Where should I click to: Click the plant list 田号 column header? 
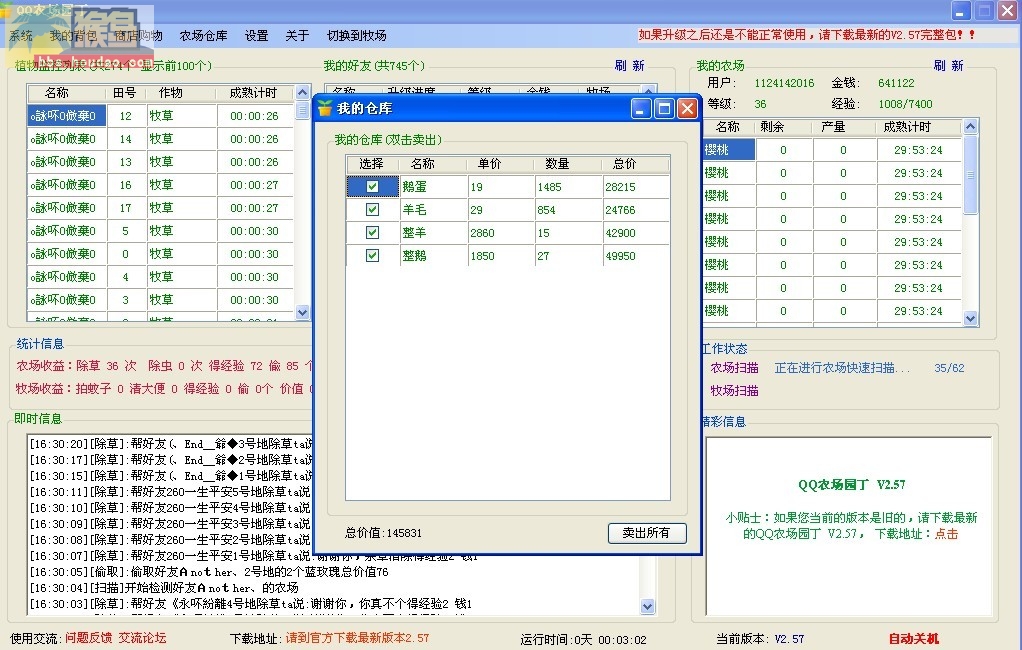click(x=125, y=93)
